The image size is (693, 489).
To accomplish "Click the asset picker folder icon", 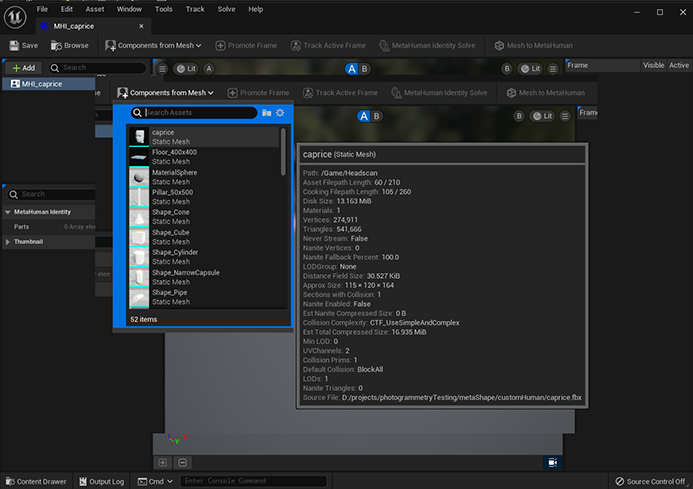I will (x=266, y=113).
